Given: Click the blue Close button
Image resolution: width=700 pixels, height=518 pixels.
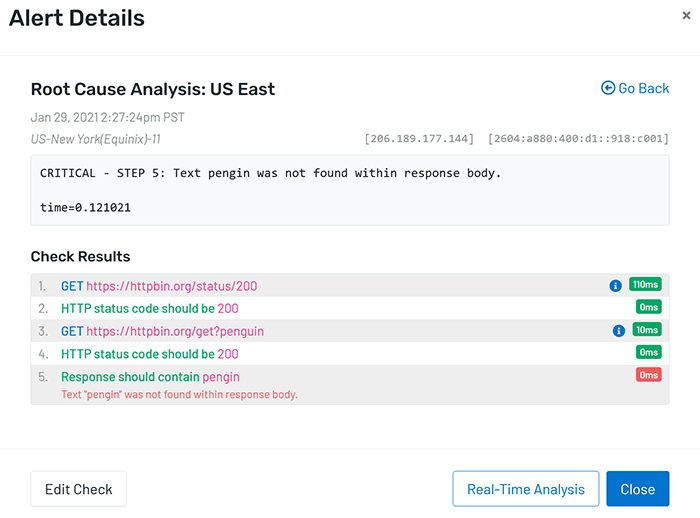Looking at the screenshot, I should coord(638,489).
